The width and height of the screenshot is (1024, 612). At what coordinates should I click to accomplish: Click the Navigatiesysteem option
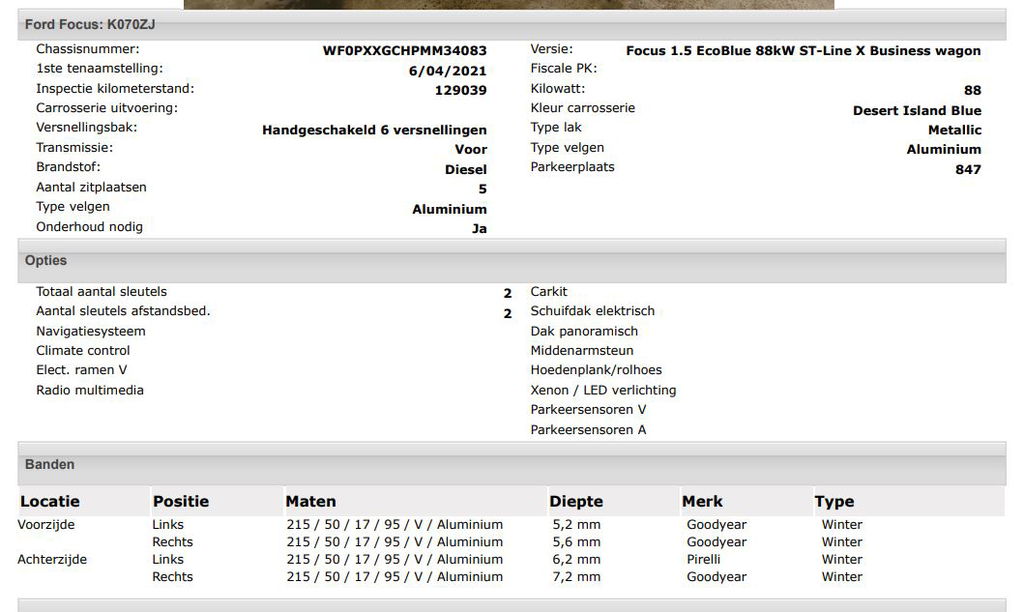(91, 331)
